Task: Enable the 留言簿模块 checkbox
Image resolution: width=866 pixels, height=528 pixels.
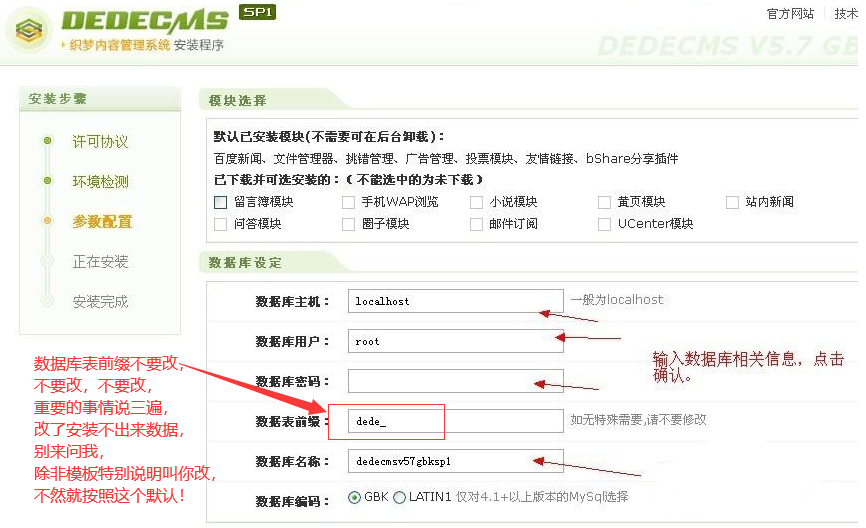Action: pyautogui.click(x=220, y=202)
